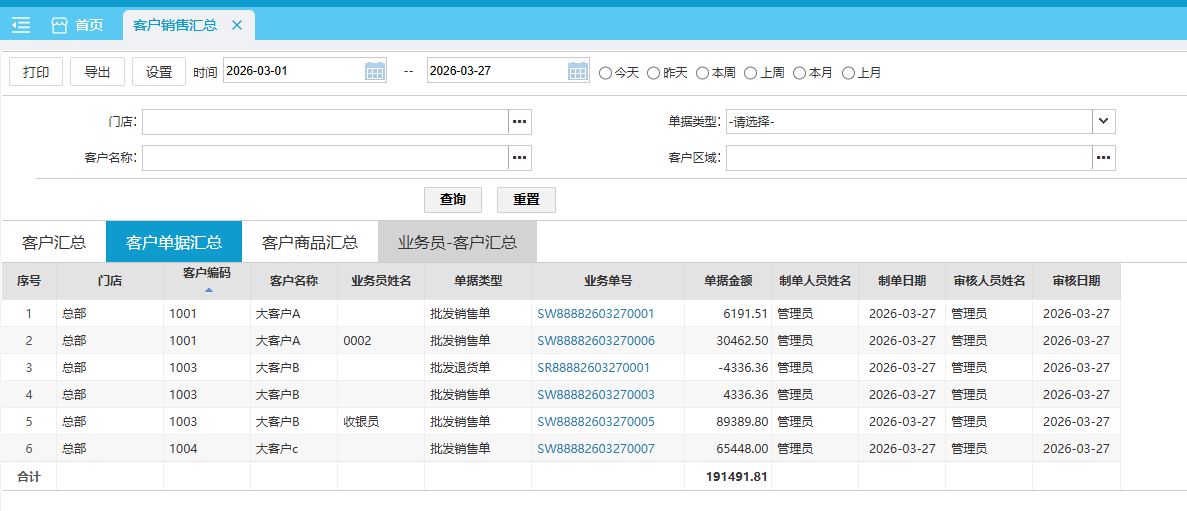Switch to the 业务员-客户汇总 tab
1187x511 pixels.
click(457, 242)
